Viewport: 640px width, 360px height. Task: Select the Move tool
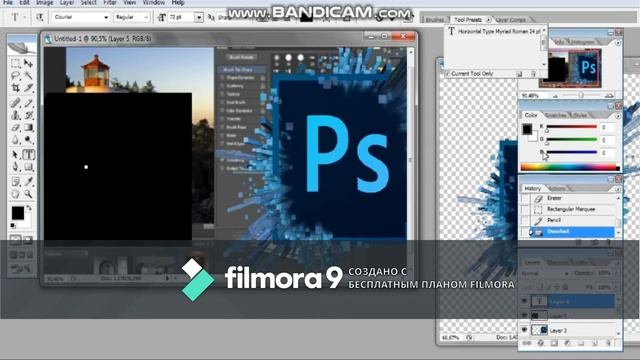coord(28,64)
